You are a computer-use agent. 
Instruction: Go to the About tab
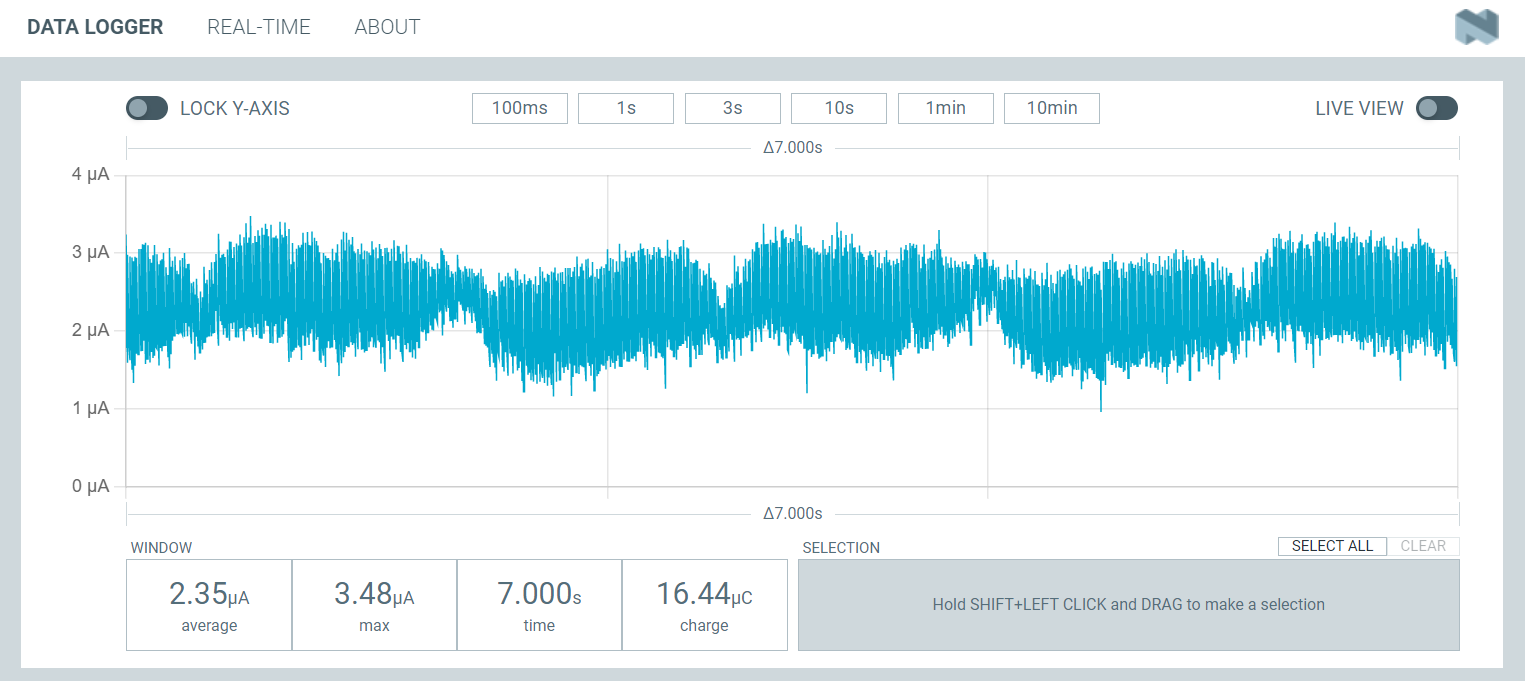click(x=387, y=27)
